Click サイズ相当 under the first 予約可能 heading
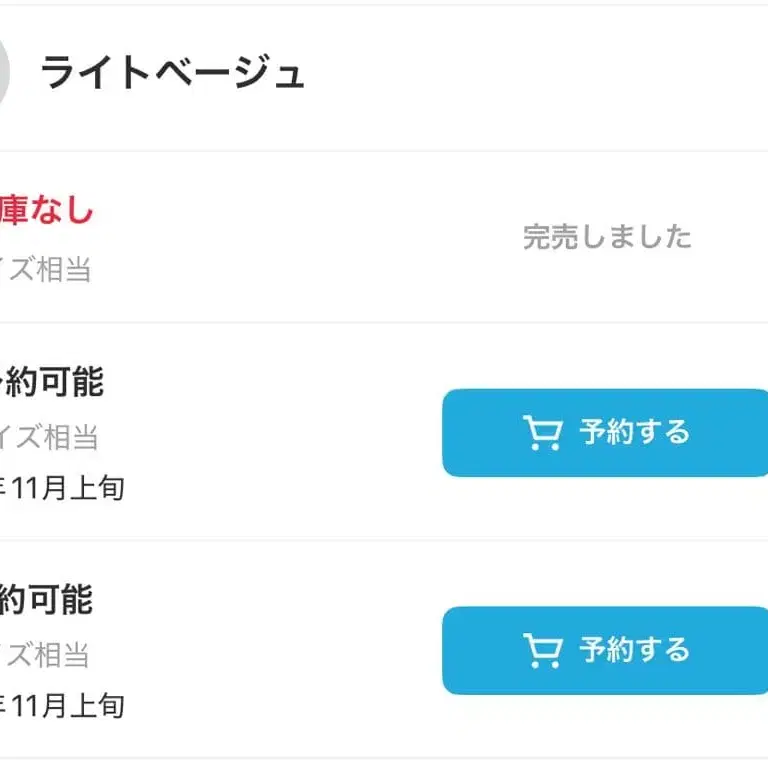 pos(50,437)
